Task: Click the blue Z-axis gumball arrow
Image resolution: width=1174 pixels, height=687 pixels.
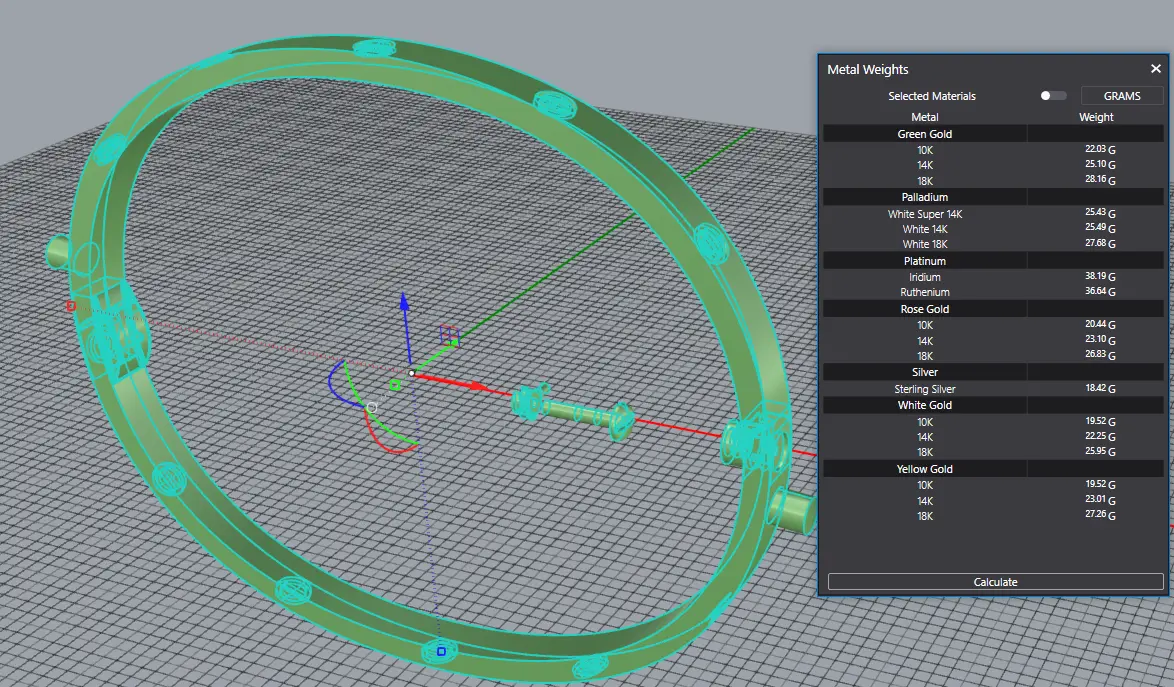Action: tap(403, 304)
